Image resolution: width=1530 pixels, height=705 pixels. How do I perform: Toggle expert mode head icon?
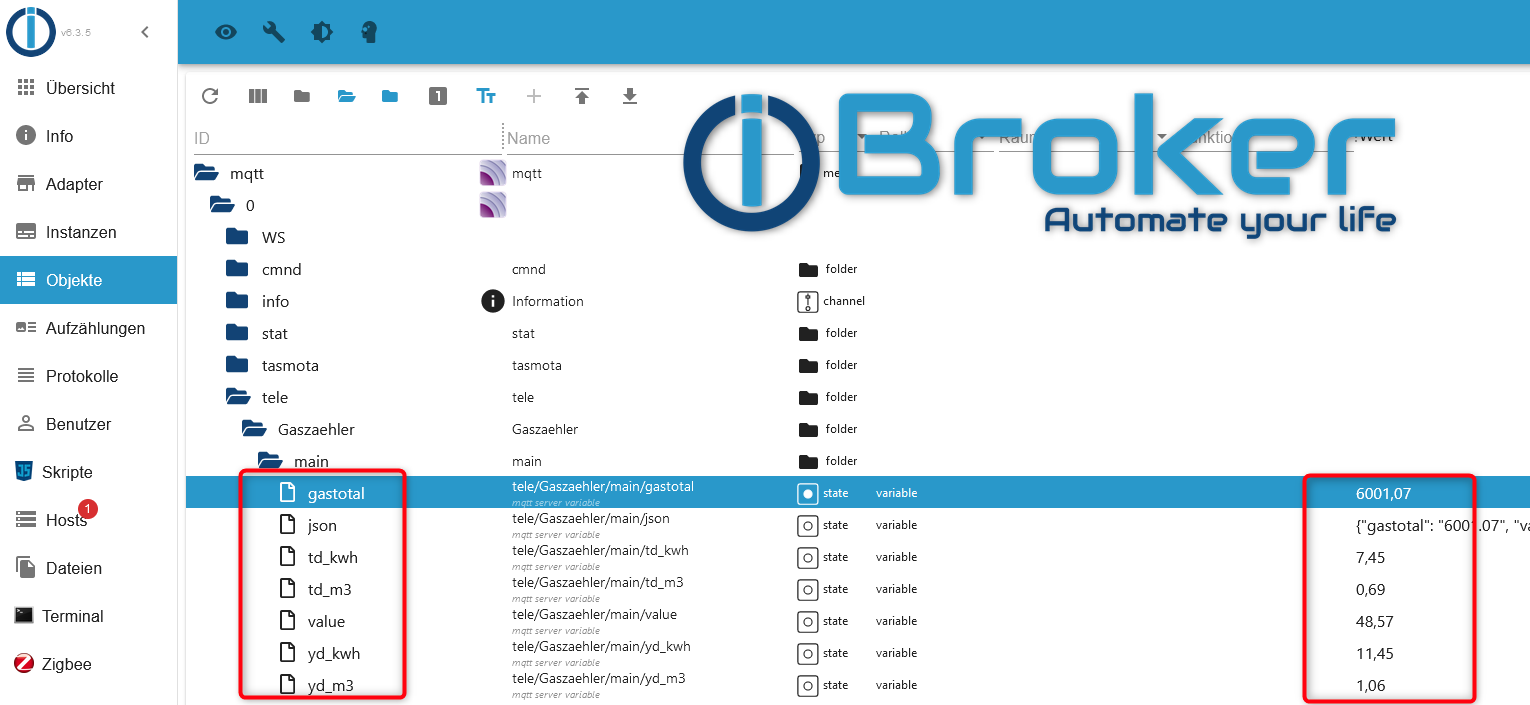coord(370,32)
